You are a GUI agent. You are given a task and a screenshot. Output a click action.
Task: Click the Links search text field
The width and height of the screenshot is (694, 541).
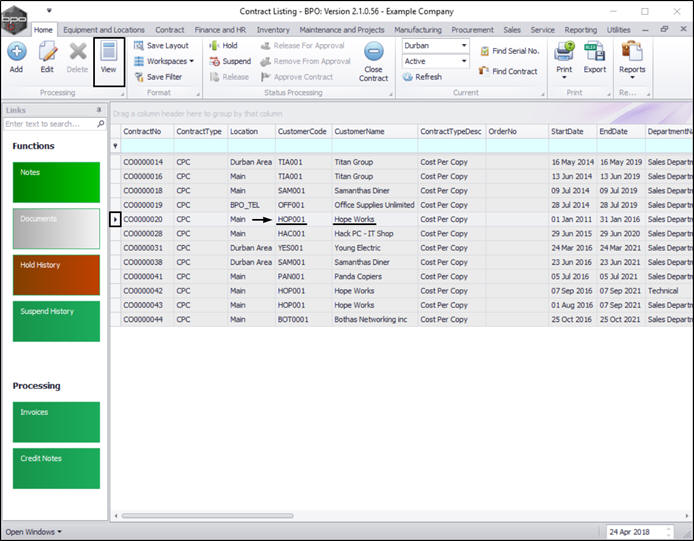click(50, 124)
